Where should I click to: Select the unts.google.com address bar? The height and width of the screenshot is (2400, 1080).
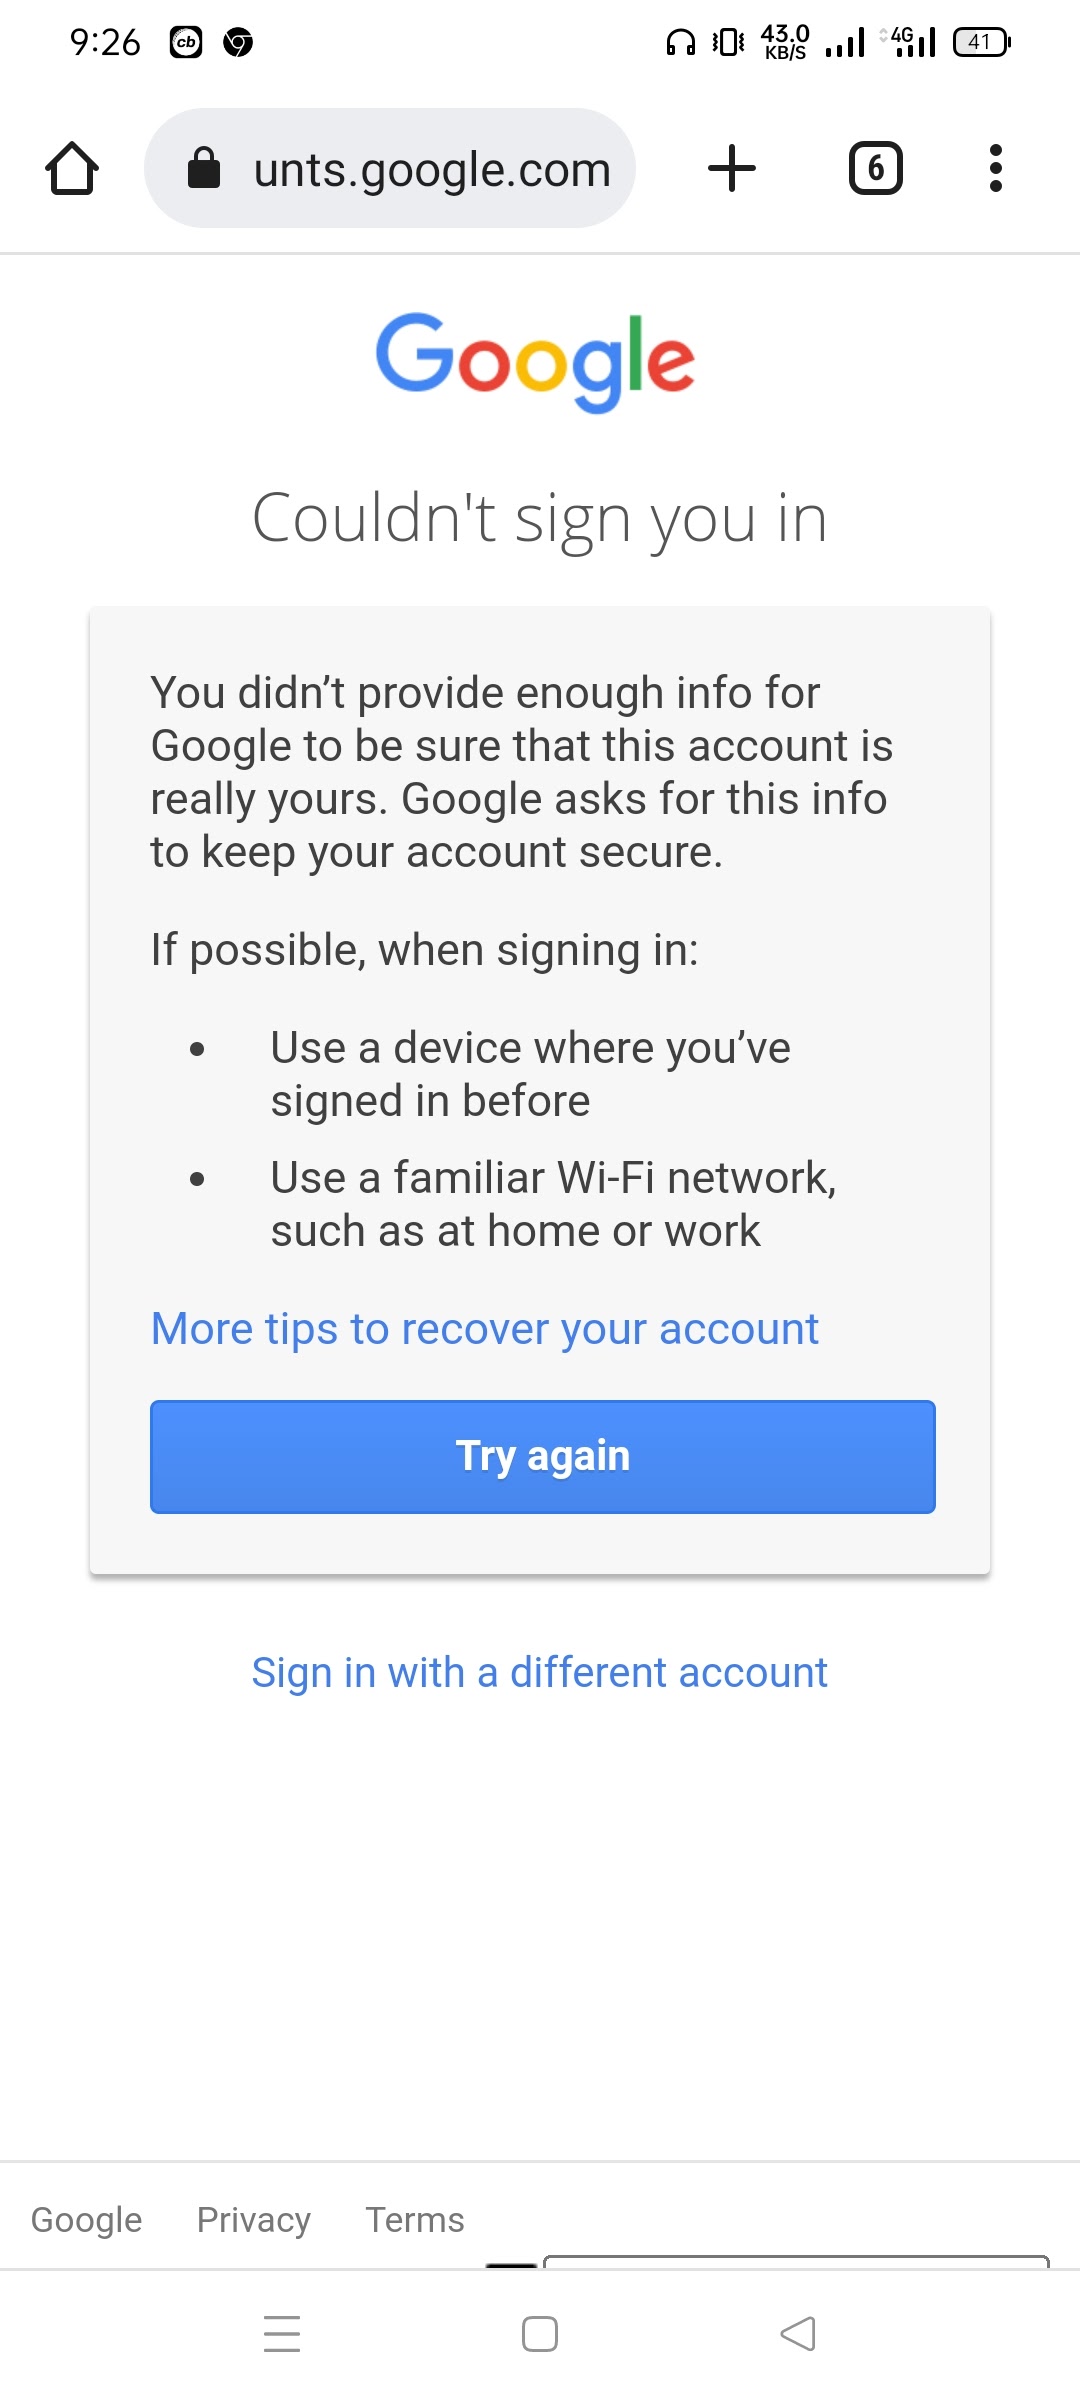point(390,168)
